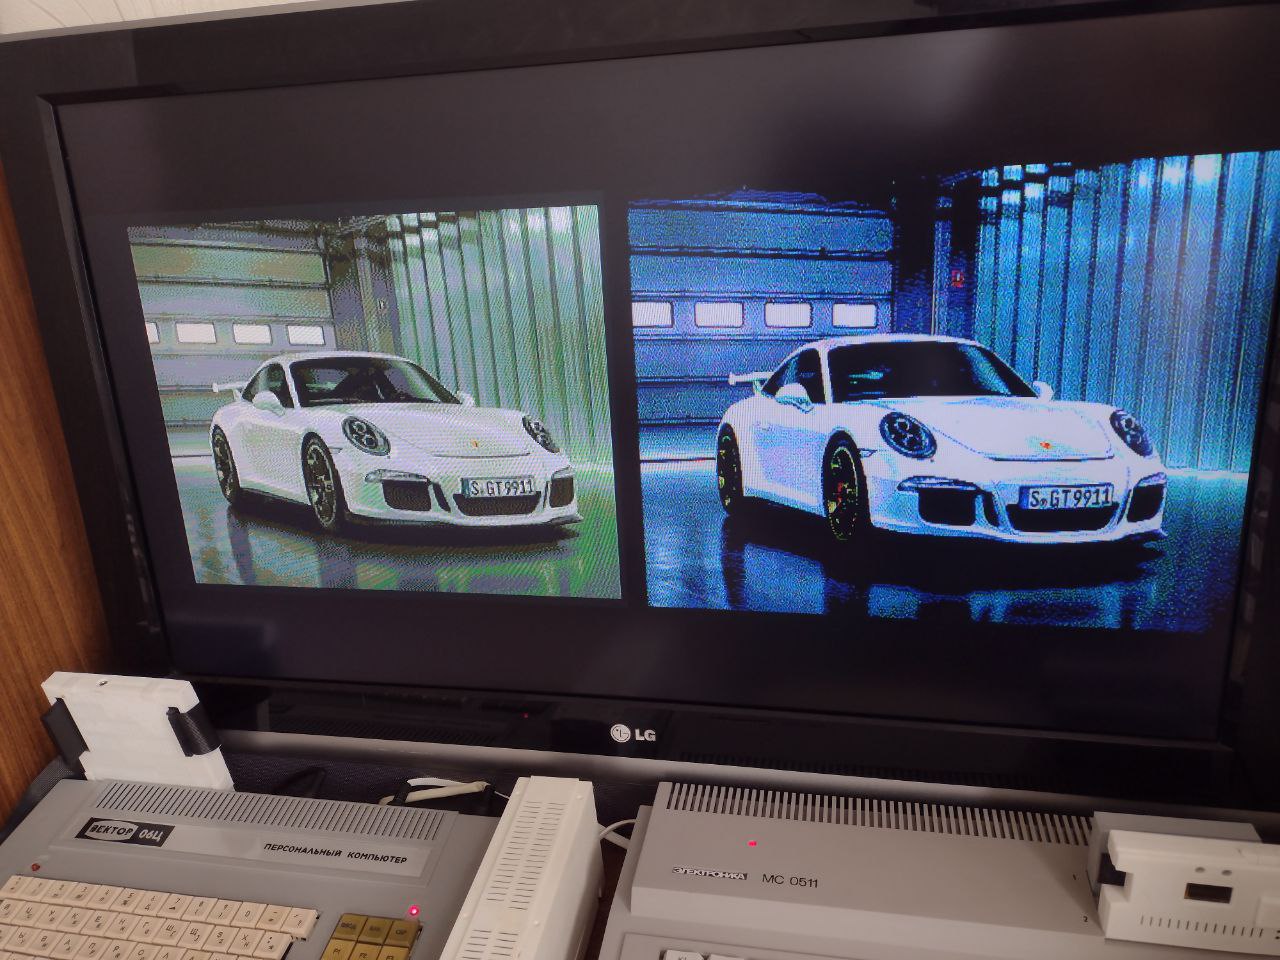Click the LG logo on the TV bezel
Screen dimensions: 1280x960
pos(630,736)
